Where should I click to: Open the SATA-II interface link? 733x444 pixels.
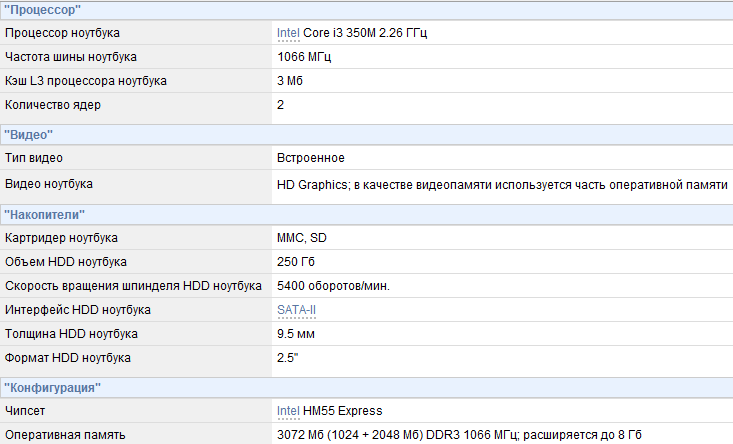click(296, 310)
